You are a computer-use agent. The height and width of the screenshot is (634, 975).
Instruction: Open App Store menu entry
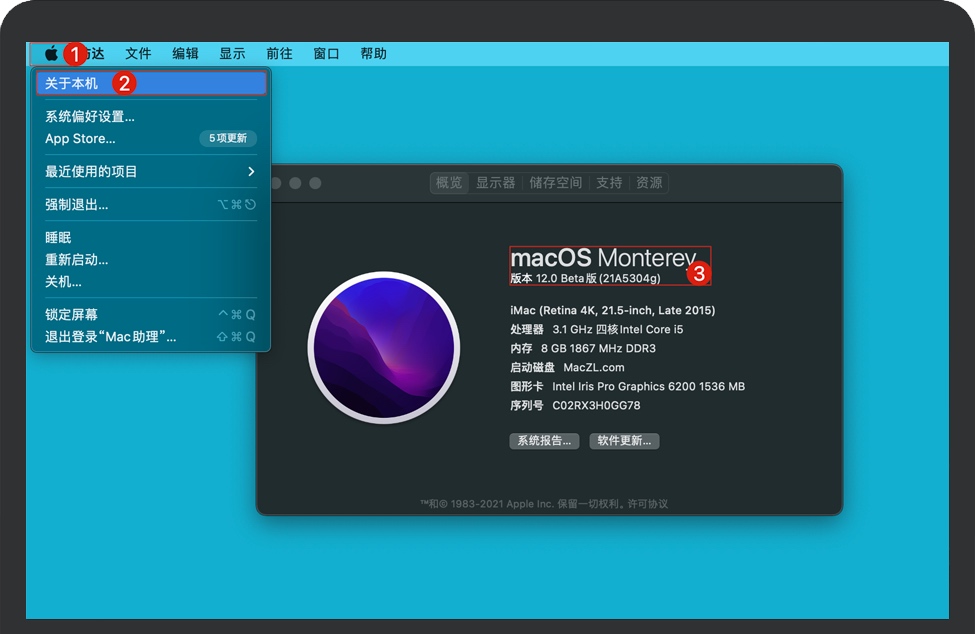pyautogui.click(x=80, y=139)
